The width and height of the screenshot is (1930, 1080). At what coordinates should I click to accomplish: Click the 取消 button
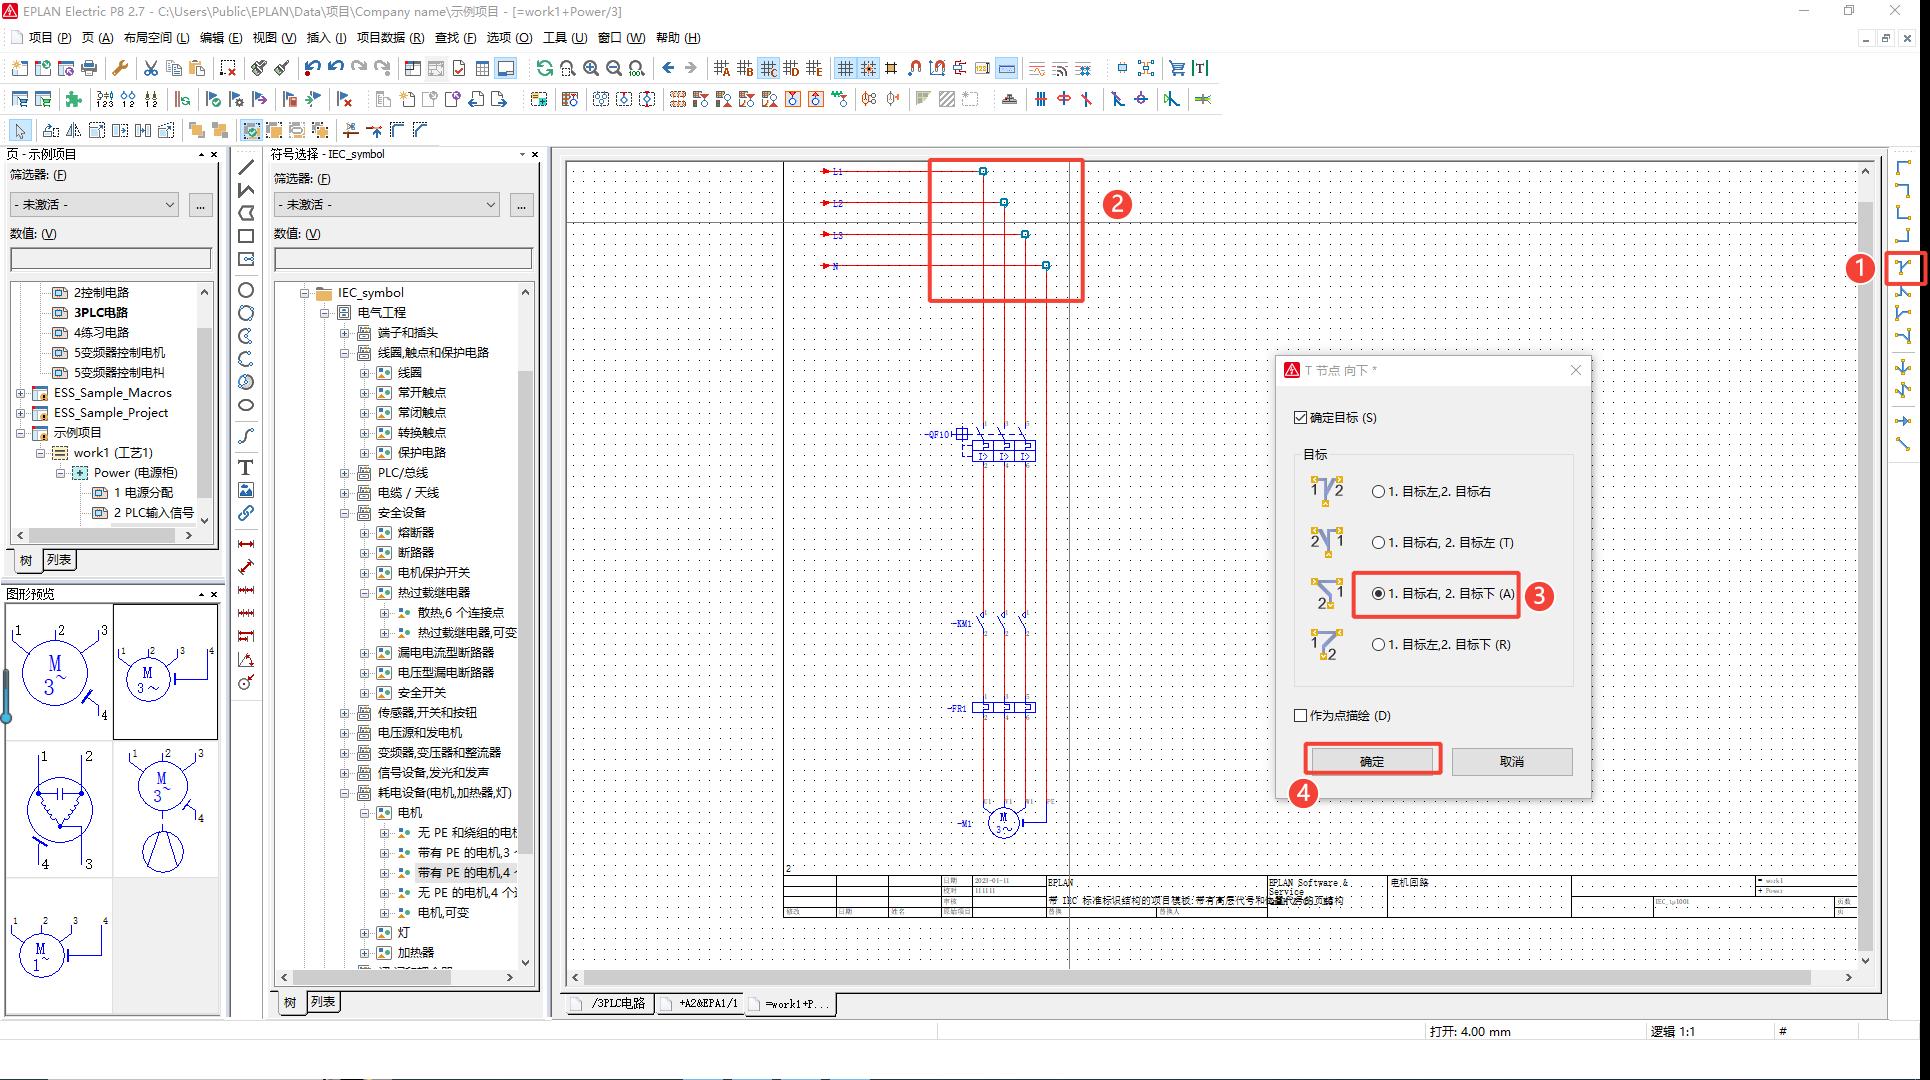(1511, 761)
